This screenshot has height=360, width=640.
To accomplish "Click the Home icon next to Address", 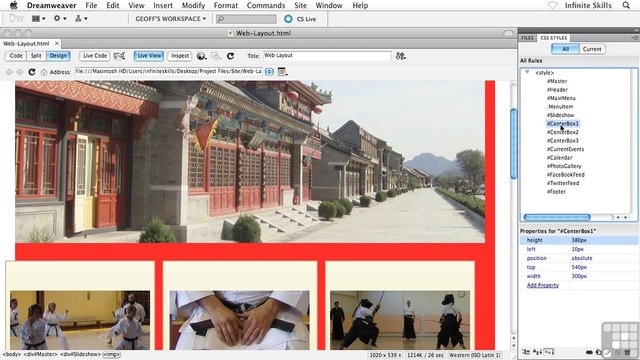I will 44,72.
